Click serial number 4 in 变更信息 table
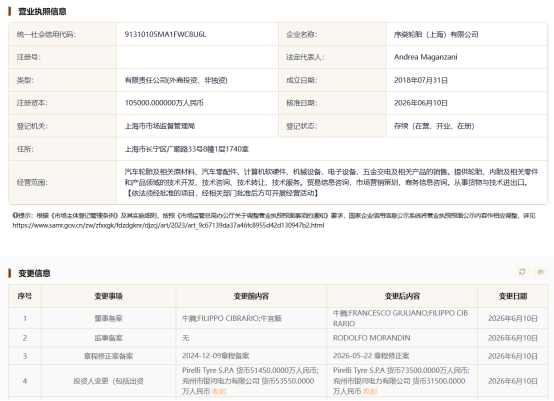 click(25, 381)
